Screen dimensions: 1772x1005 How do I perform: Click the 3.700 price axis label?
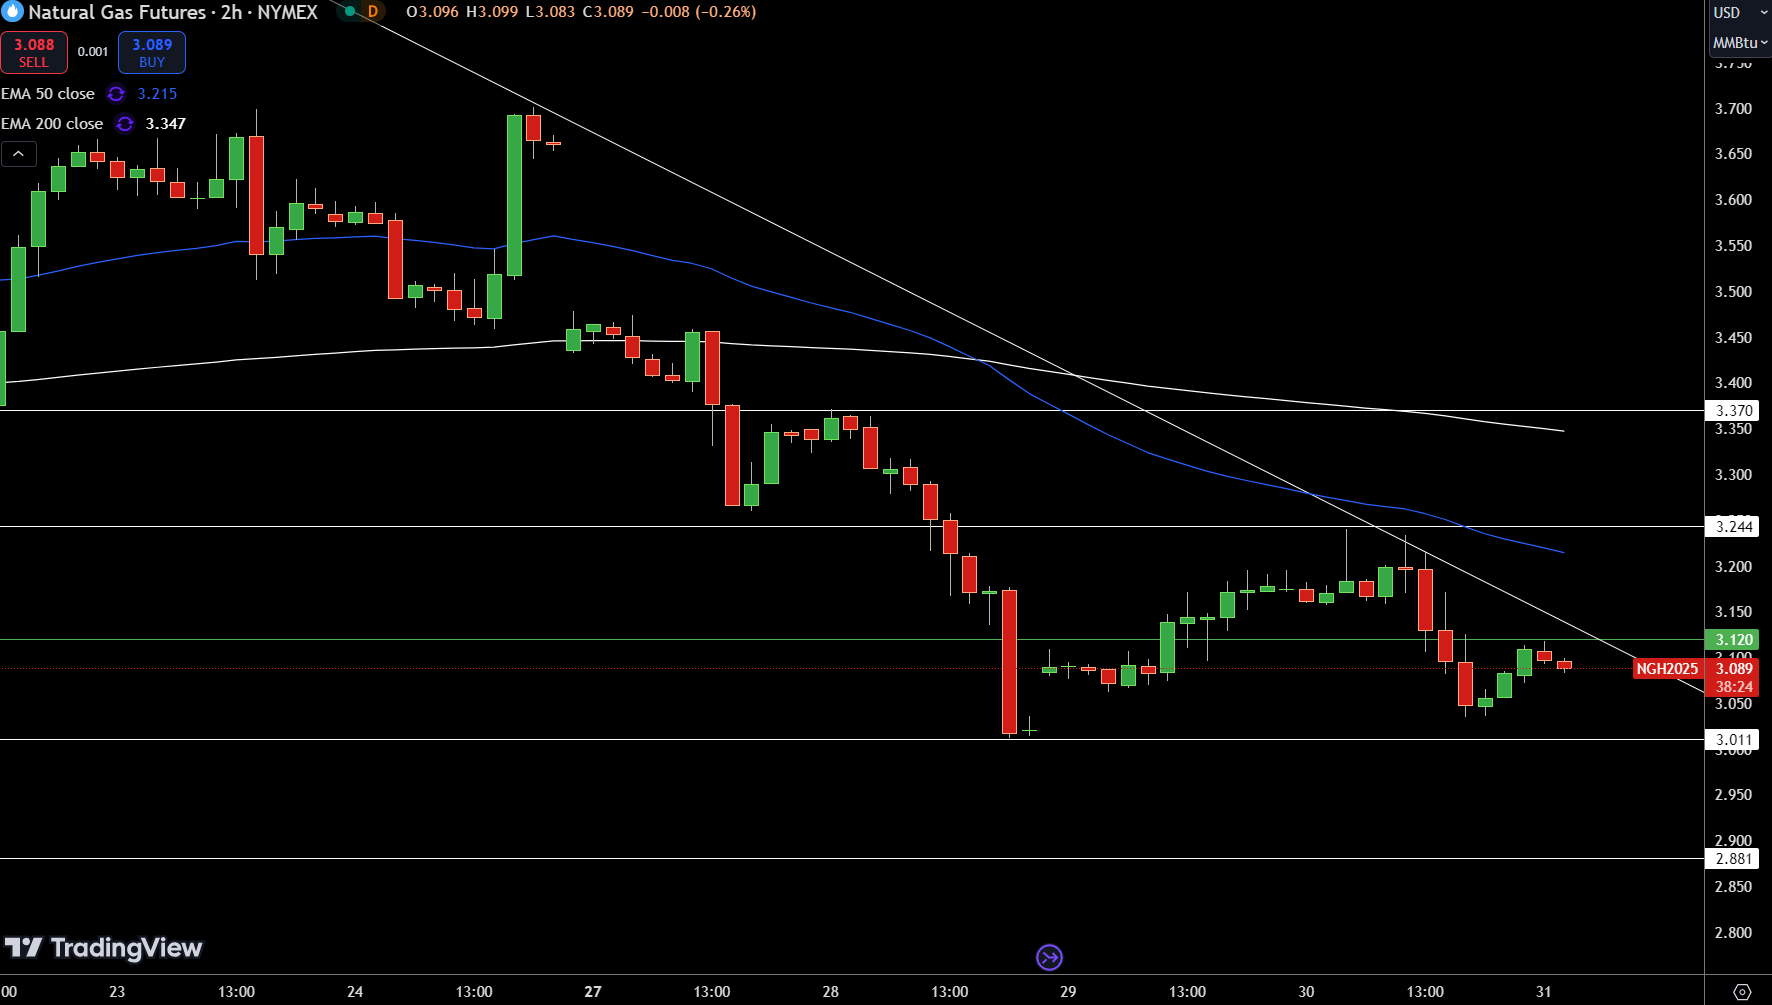pos(1733,109)
